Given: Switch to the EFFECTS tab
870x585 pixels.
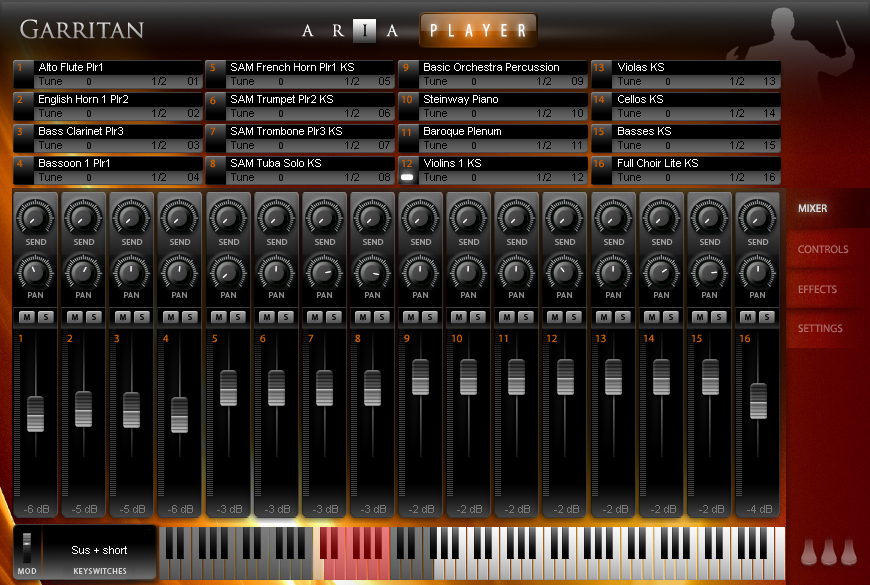Looking at the screenshot, I should coord(817,289).
